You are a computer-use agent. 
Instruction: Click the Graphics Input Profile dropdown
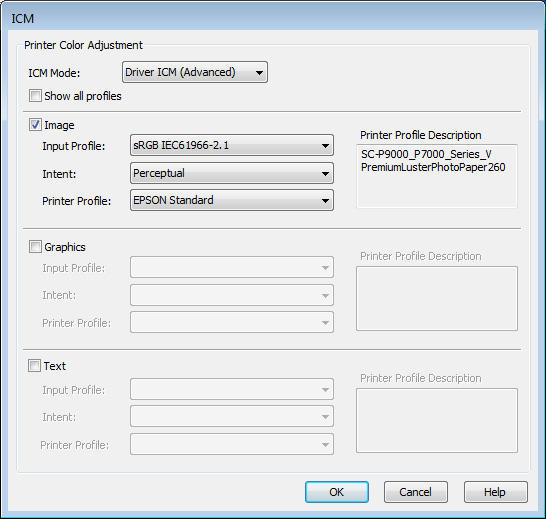[x=232, y=267]
